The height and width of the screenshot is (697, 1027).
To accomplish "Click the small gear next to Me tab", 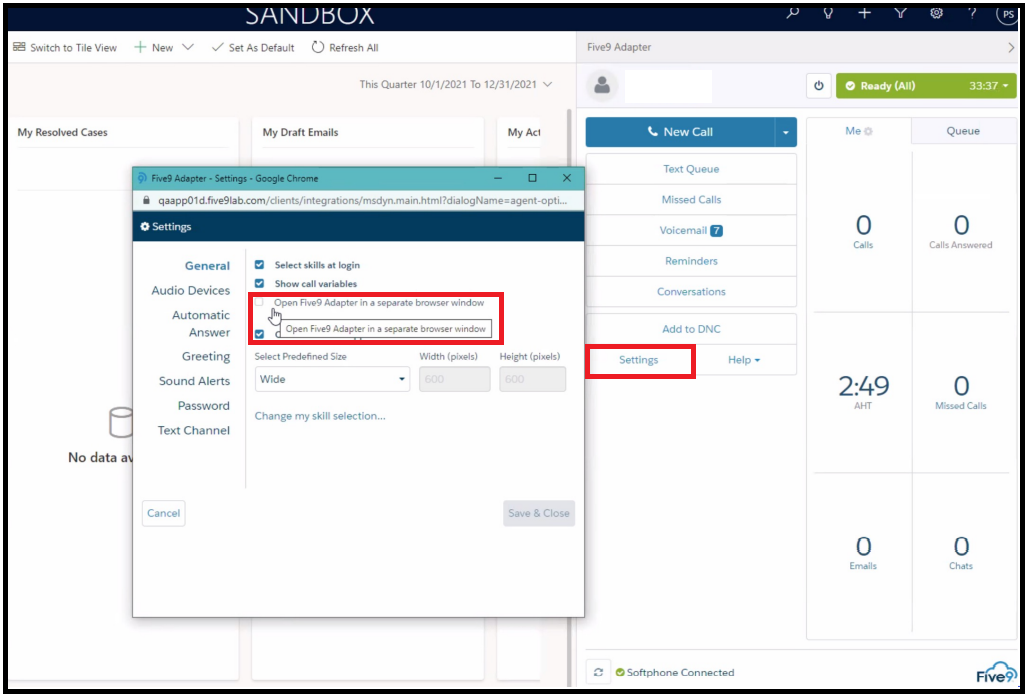I will 868,131.
